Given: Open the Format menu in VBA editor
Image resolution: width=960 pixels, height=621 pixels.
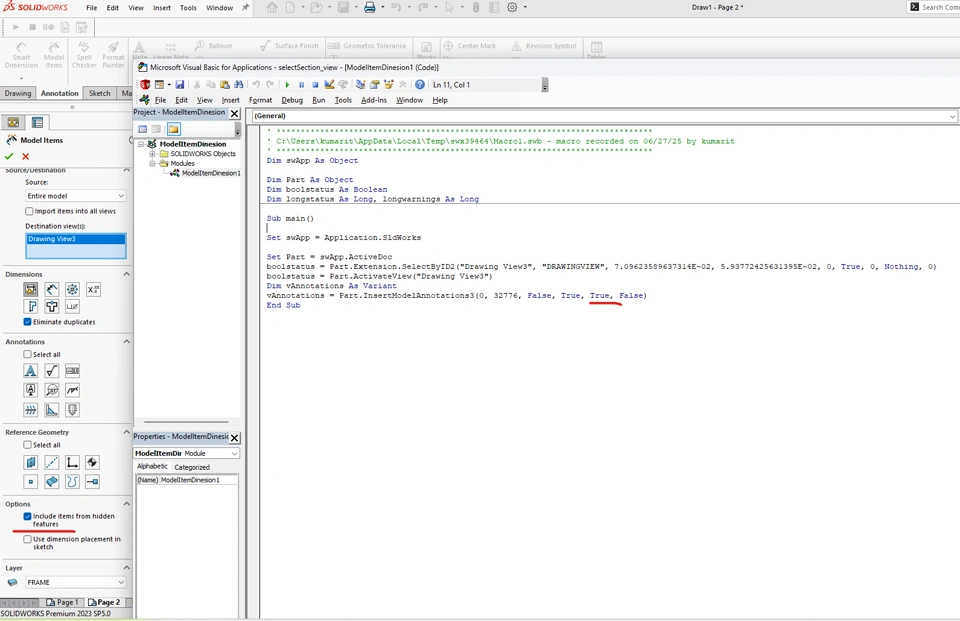Looking at the screenshot, I should (260, 100).
